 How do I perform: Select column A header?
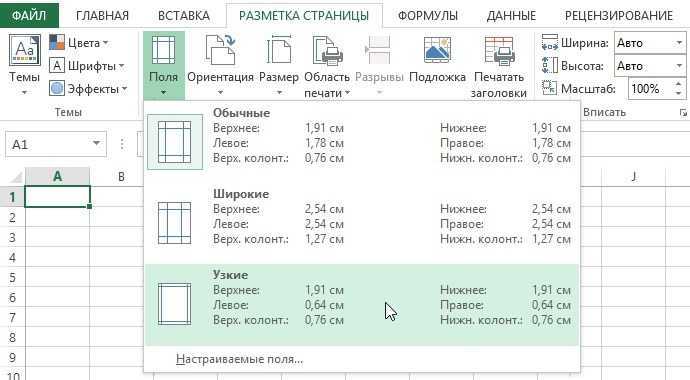tap(58, 176)
